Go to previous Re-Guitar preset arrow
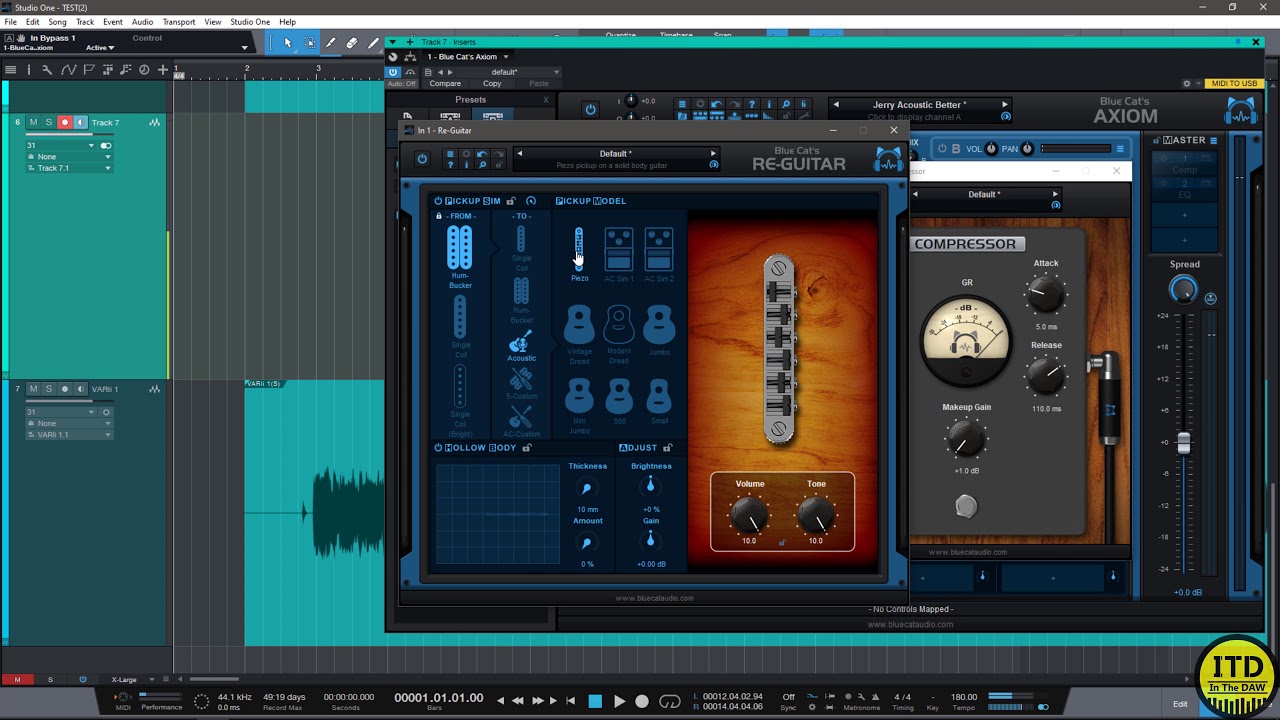 (x=519, y=154)
